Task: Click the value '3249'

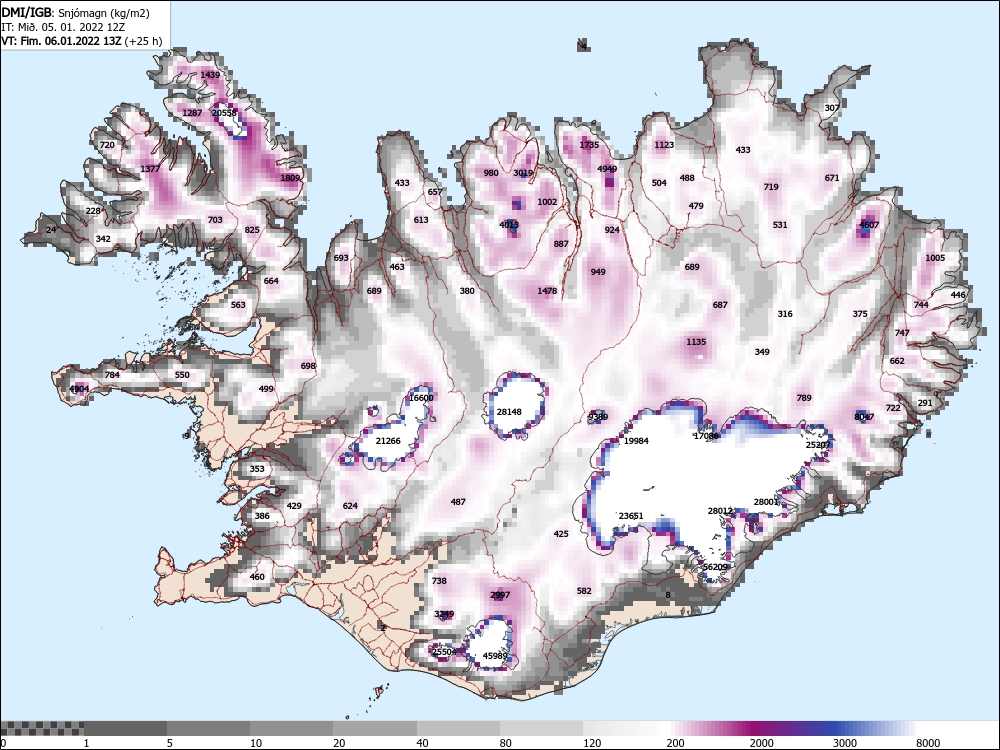Action: point(444,614)
